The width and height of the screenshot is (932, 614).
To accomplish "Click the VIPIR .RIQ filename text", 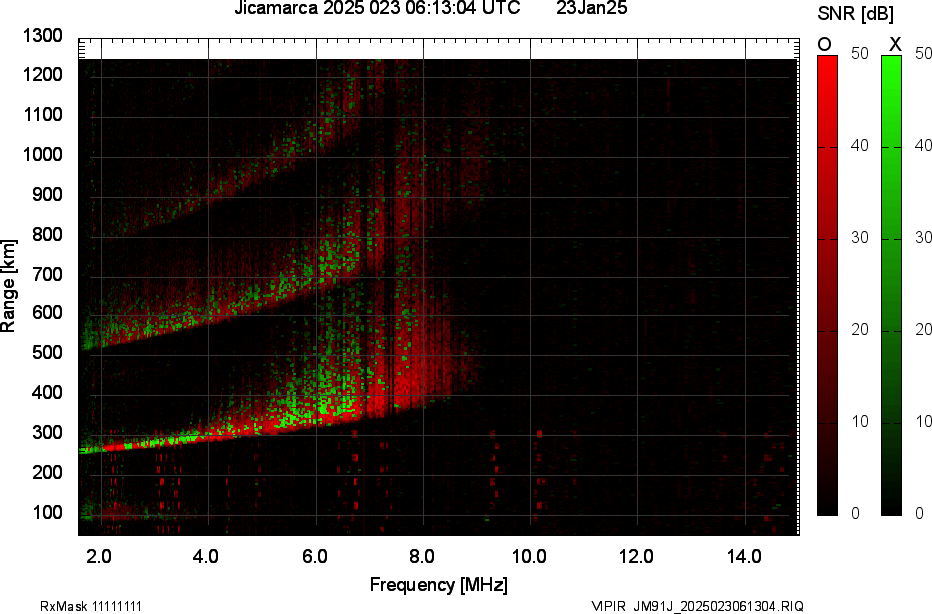I will pyautogui.click(x=697, y=606).
